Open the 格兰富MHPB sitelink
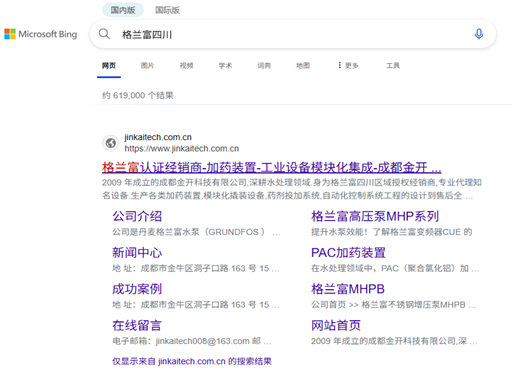Screen dimensions: 512x375 click(348, 289)
